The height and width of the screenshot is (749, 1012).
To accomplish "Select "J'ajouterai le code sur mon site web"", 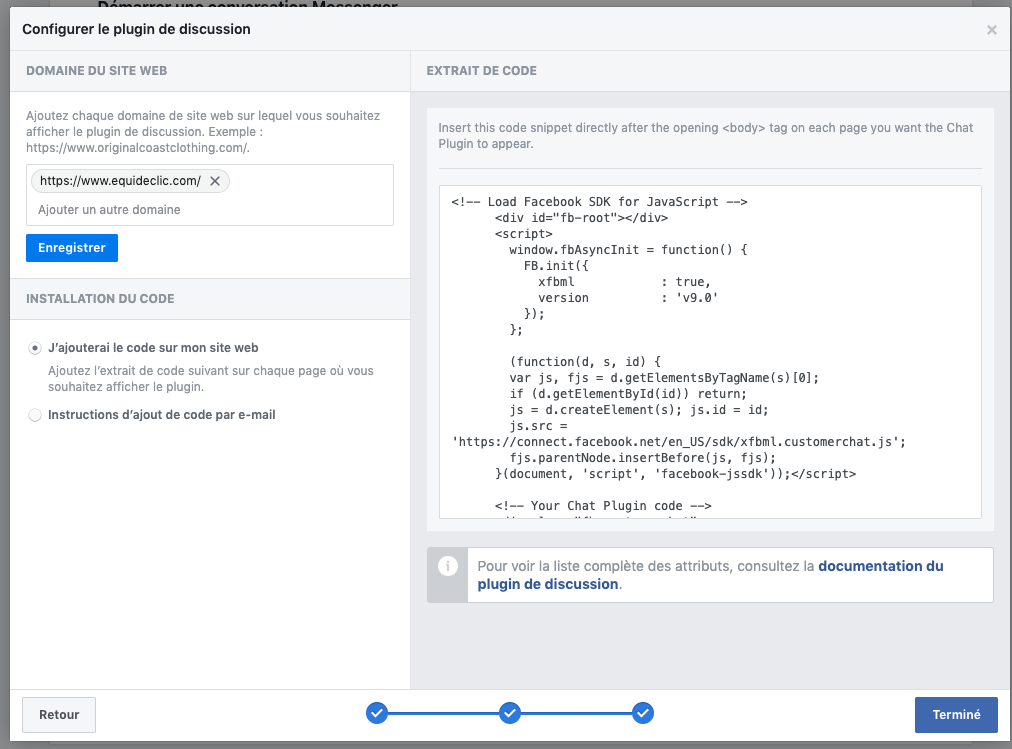I will click(35, 348).
